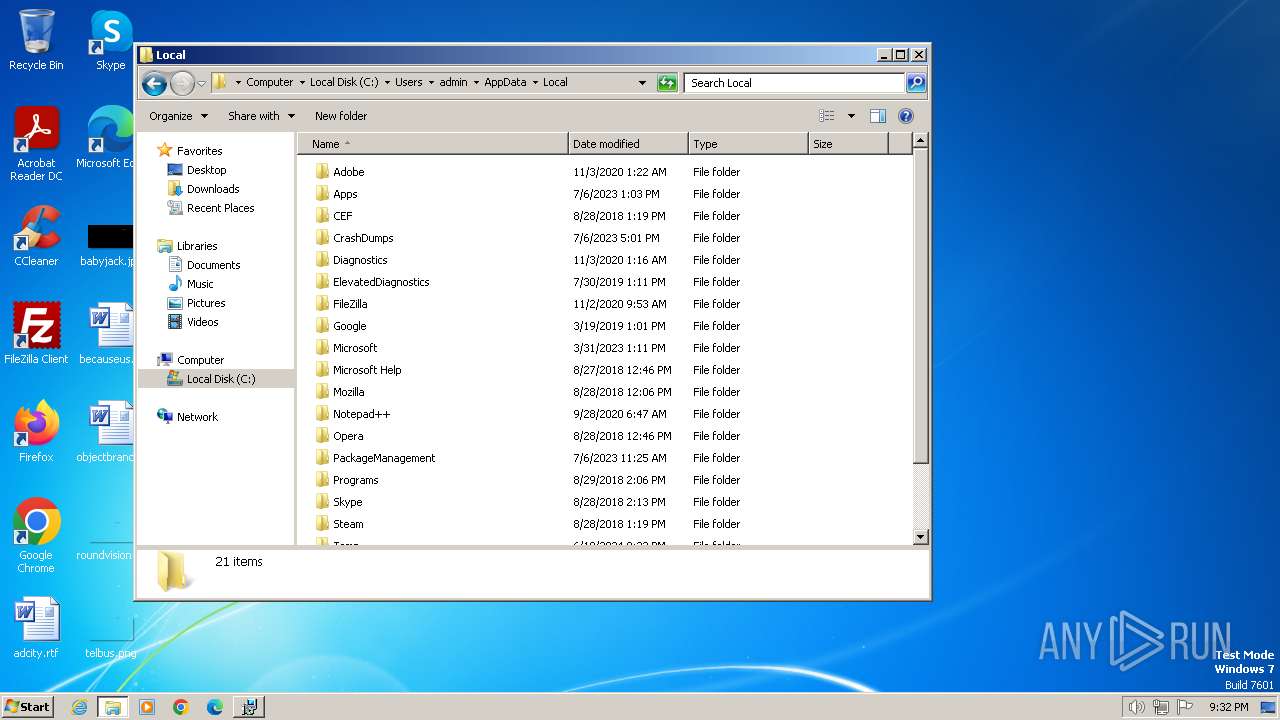The image size is (1280, 720).
Task: Select the Adobe folder
Action: 348,172
